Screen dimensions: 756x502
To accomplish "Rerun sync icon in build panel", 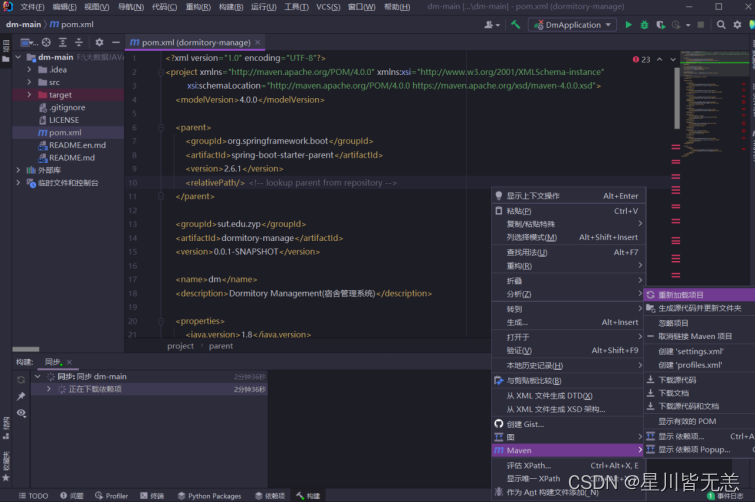I will click(x=21, y=380).
